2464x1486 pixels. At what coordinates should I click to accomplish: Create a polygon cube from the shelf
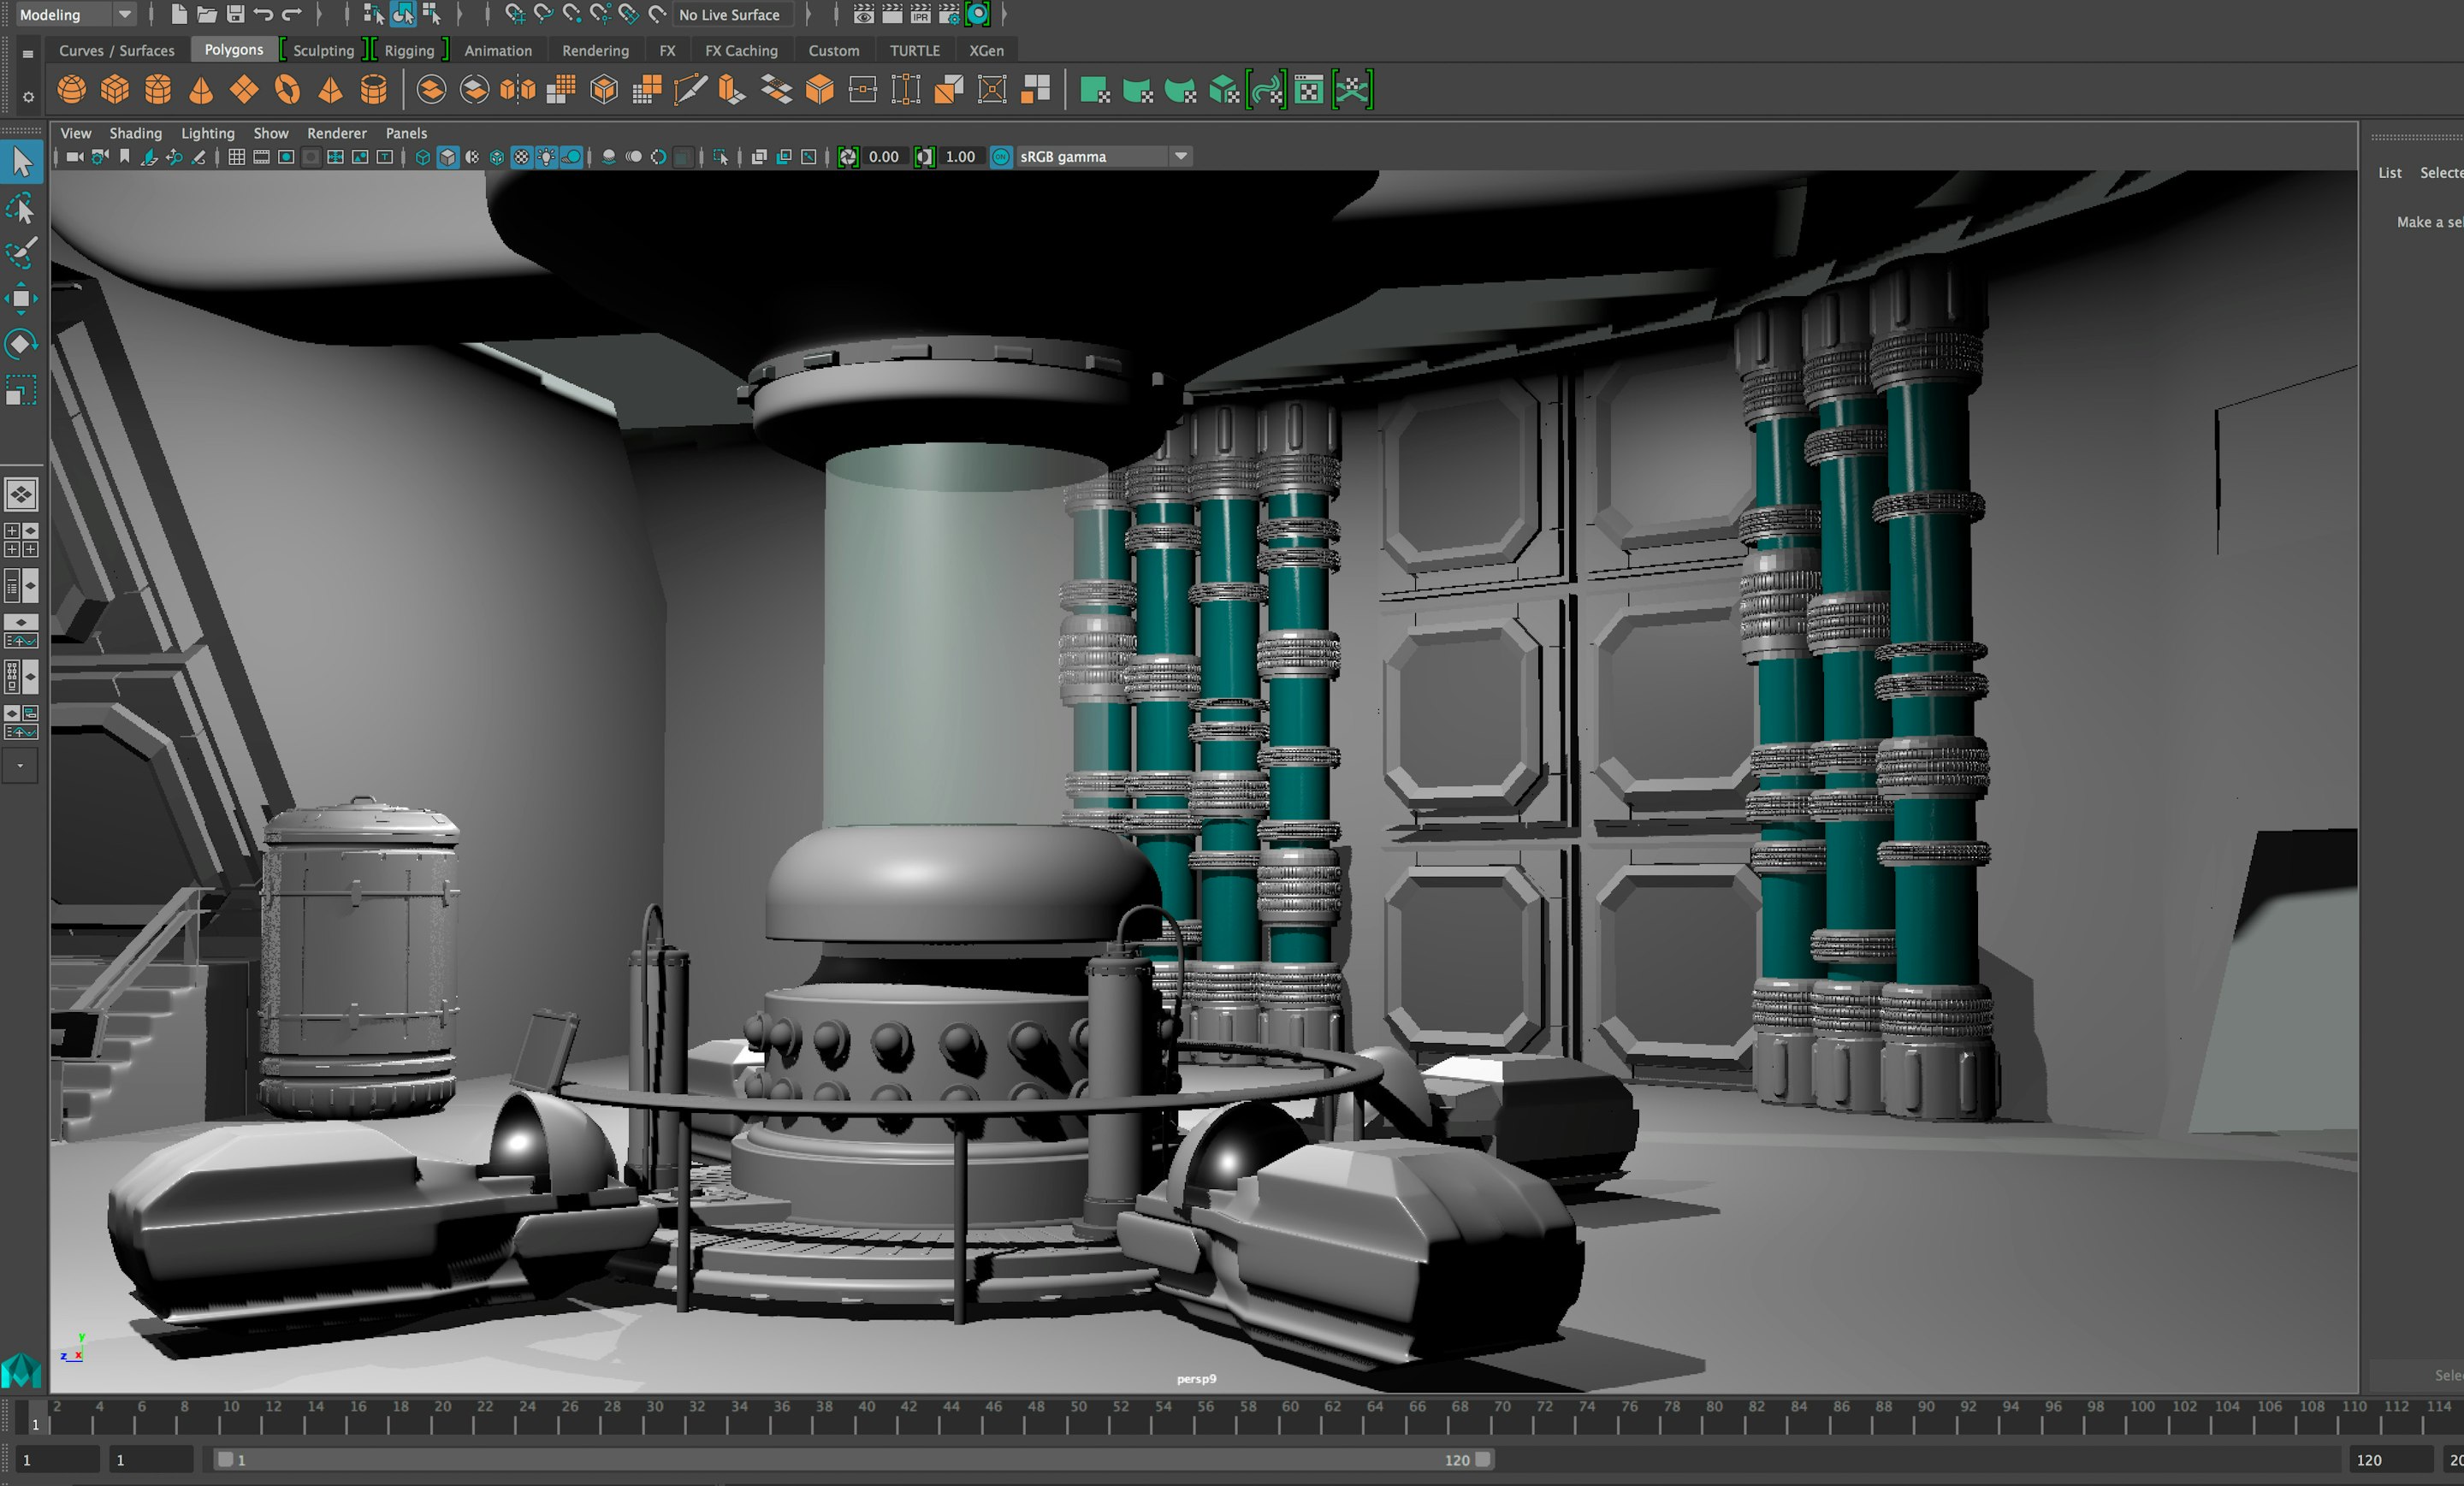coord(115,90)
